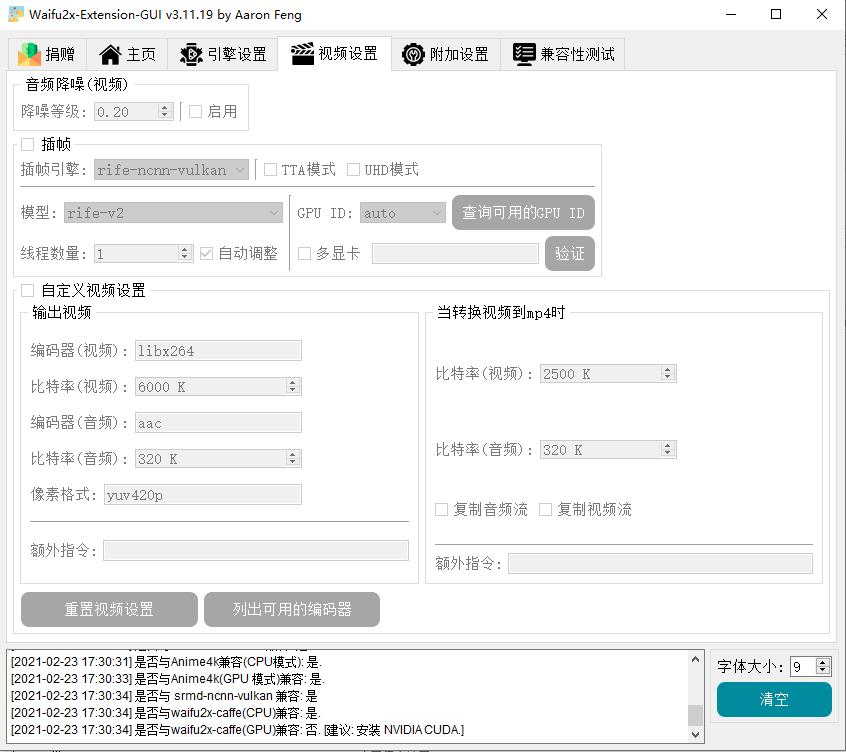
Task: Click log line Anime4k兼容(CPU模式)
Action: click(166, 662)
